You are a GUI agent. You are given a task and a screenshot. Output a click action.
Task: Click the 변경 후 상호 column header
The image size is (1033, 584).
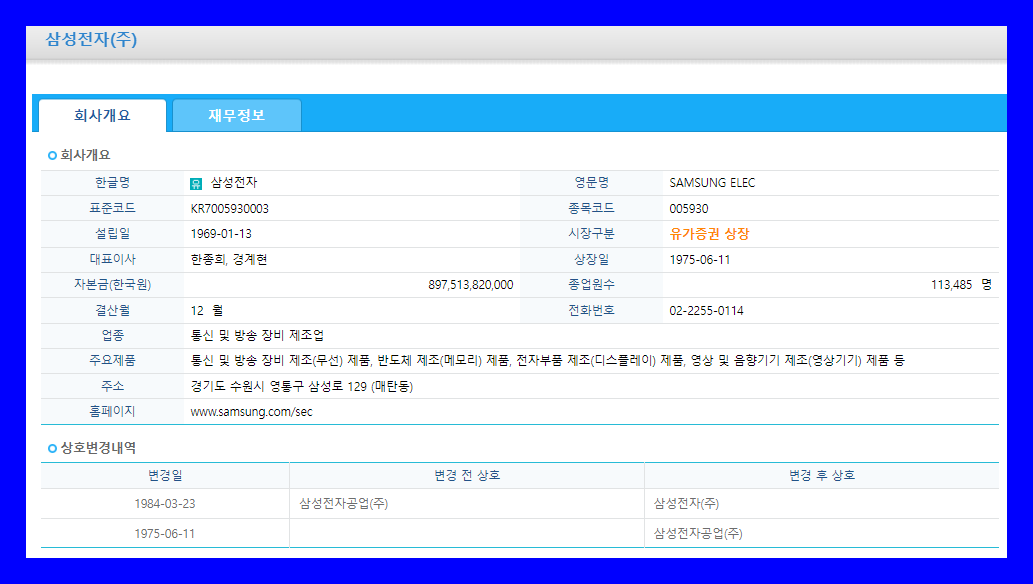click(x=822, y=475)
